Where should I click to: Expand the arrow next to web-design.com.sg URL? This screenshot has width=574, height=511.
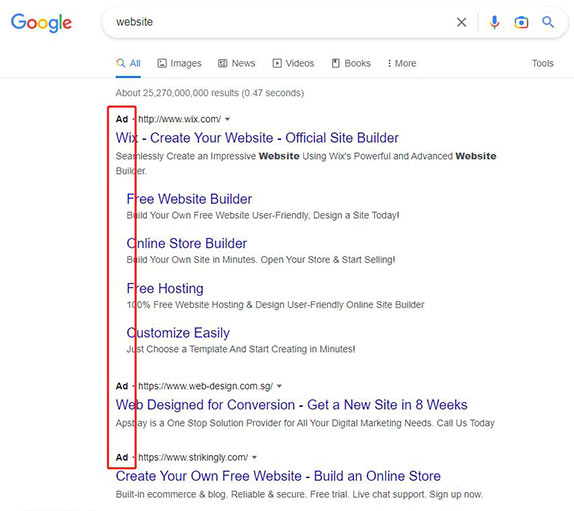coord(279,386)
